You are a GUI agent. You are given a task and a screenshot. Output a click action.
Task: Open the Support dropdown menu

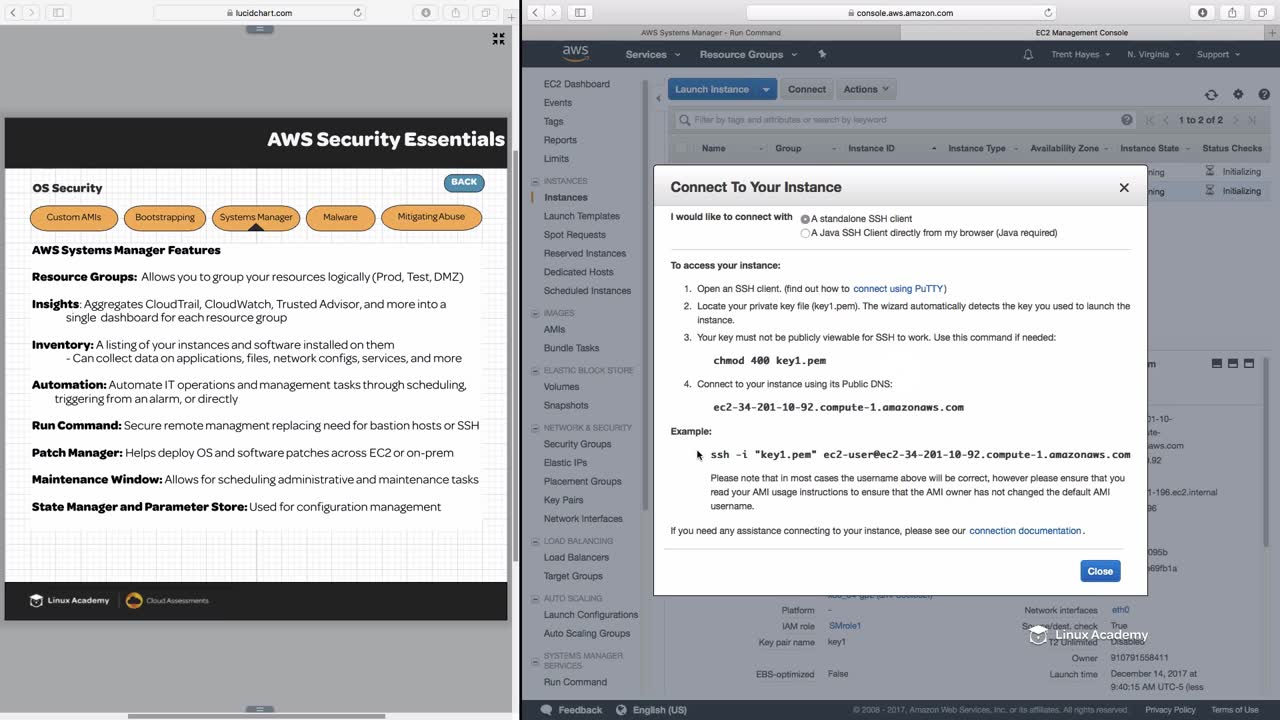point(1218,54)
